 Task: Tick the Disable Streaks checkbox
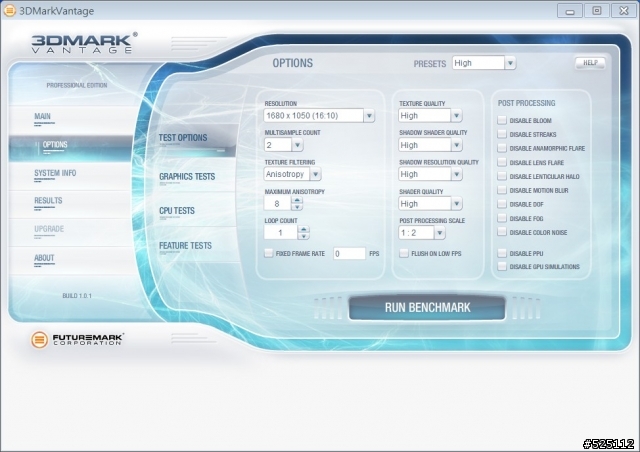click(502, 134)
